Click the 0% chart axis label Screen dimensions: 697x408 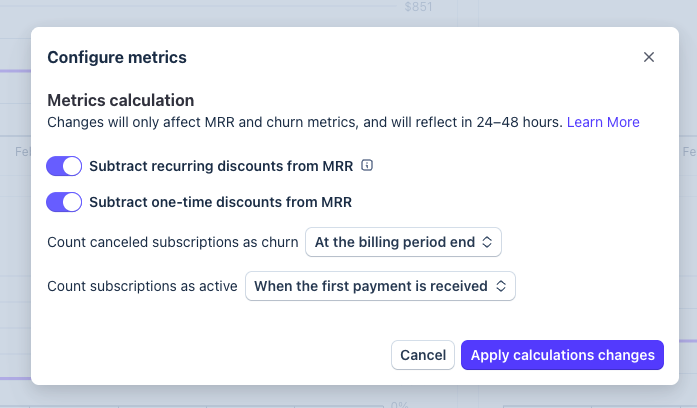click(x=398, y=404)
